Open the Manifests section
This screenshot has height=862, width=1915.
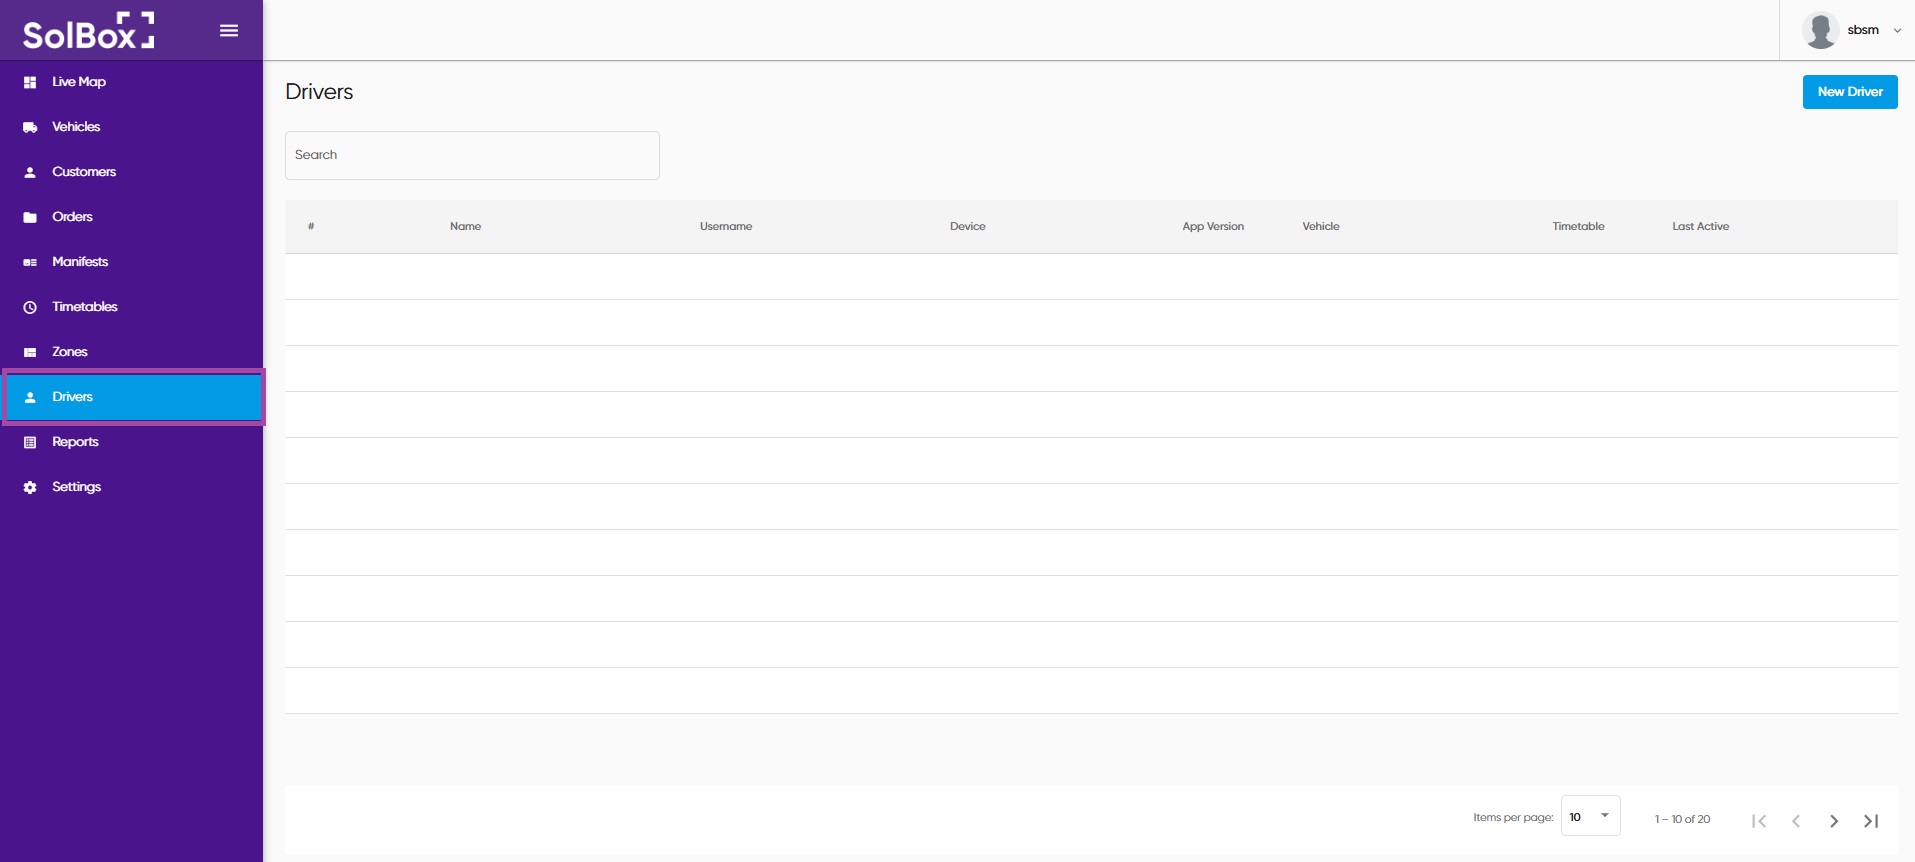tap(80, 262)
